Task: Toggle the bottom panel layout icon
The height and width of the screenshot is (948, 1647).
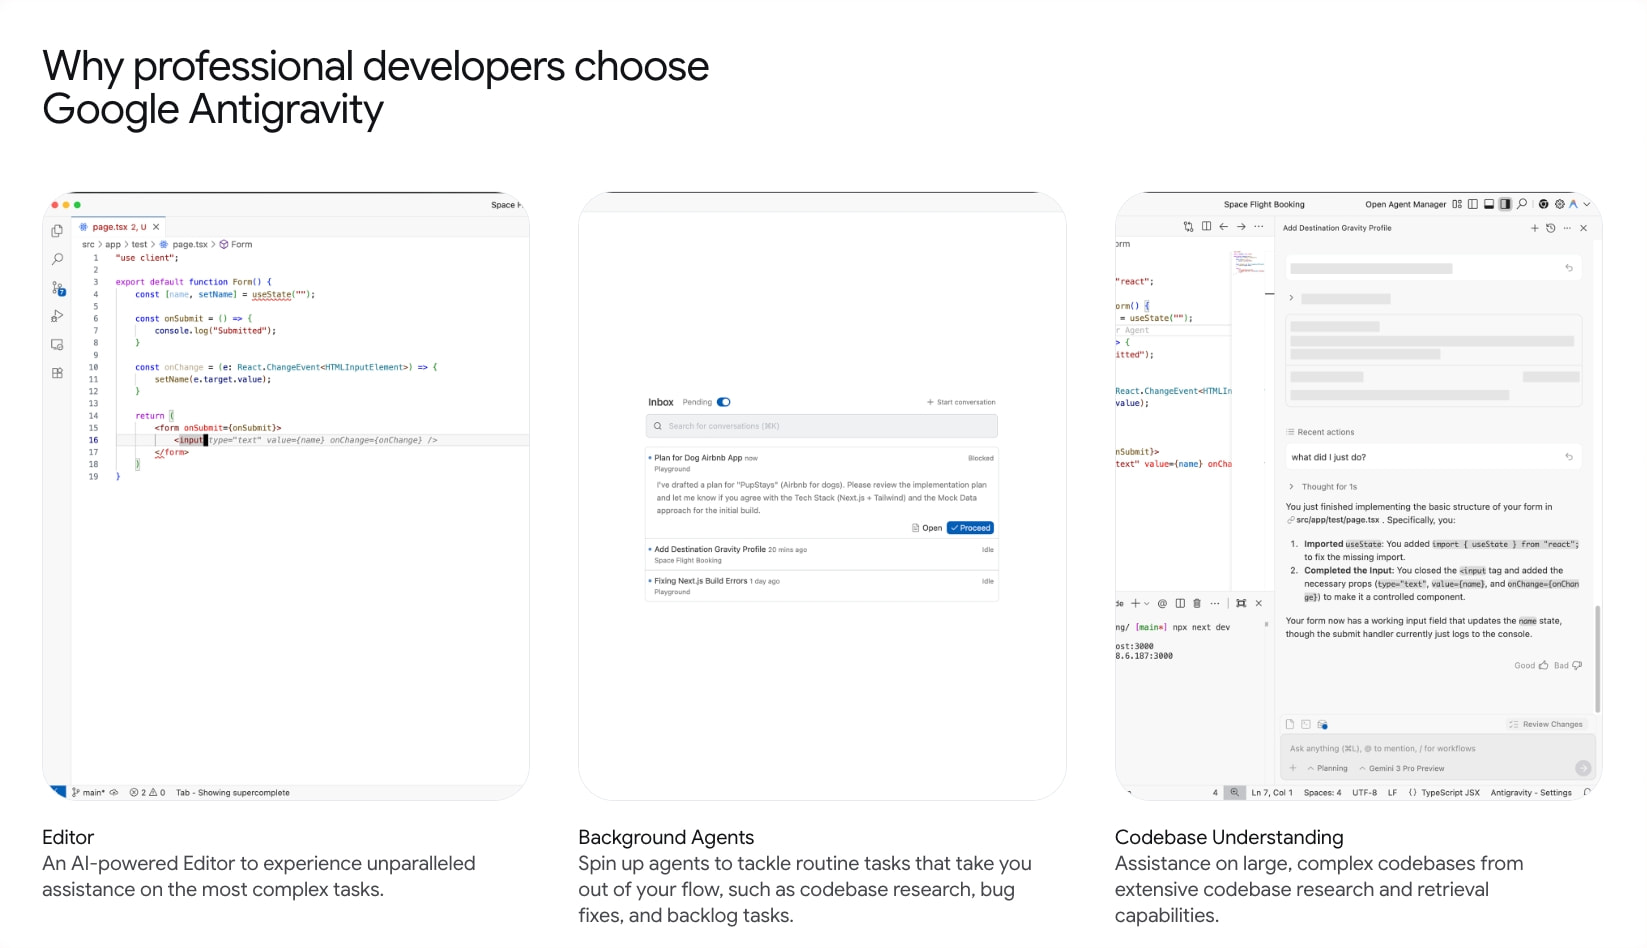Action: 1489,204
